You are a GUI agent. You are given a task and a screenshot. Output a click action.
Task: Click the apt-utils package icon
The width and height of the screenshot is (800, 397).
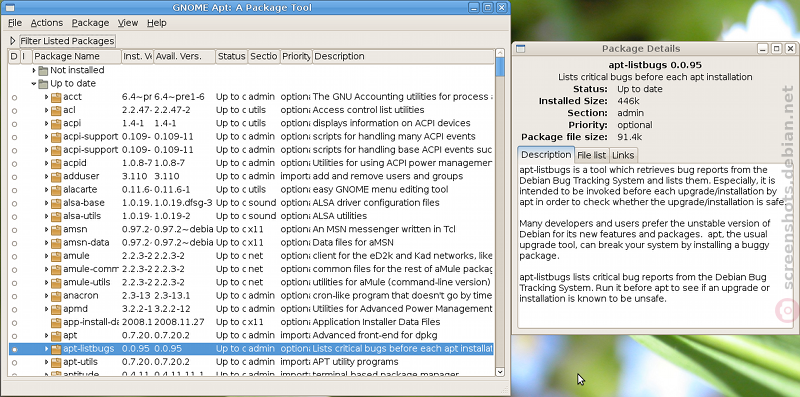[56, 362]
